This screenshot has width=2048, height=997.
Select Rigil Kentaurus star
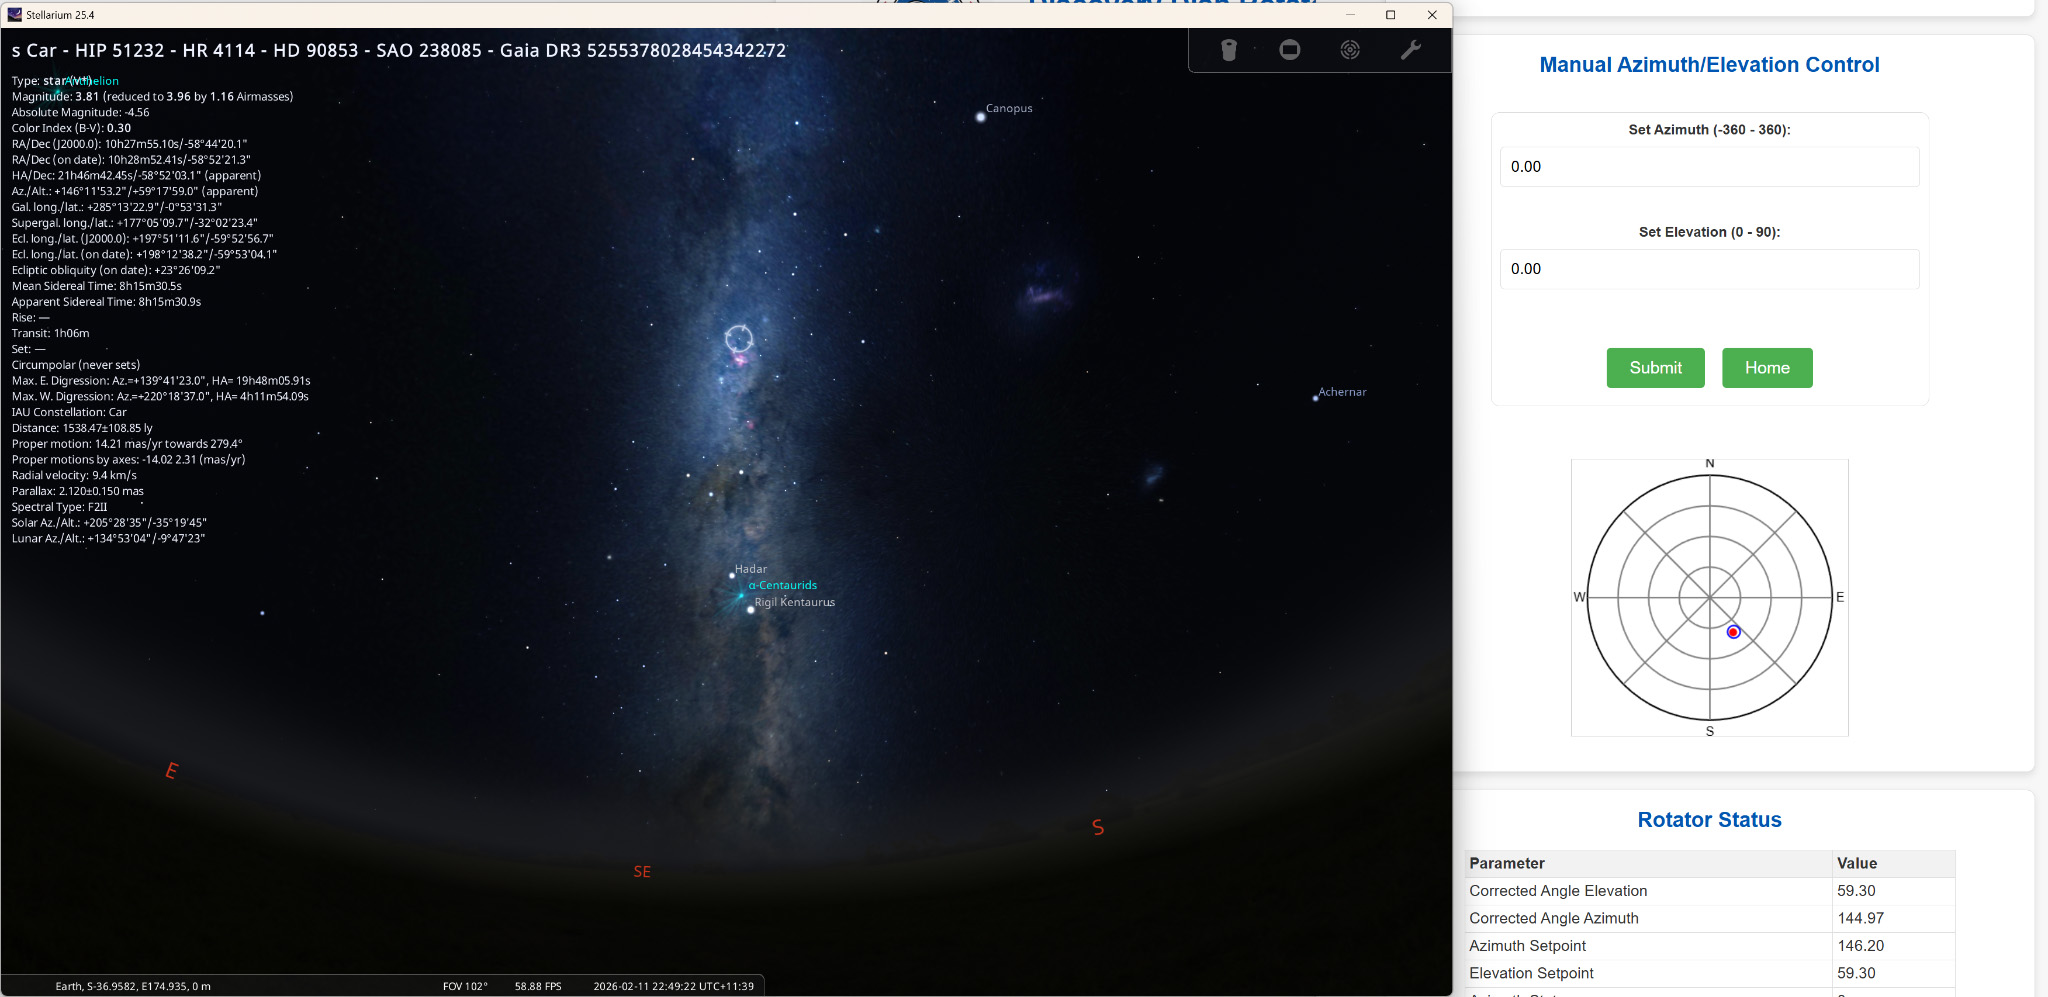click(x=750, y=610)
